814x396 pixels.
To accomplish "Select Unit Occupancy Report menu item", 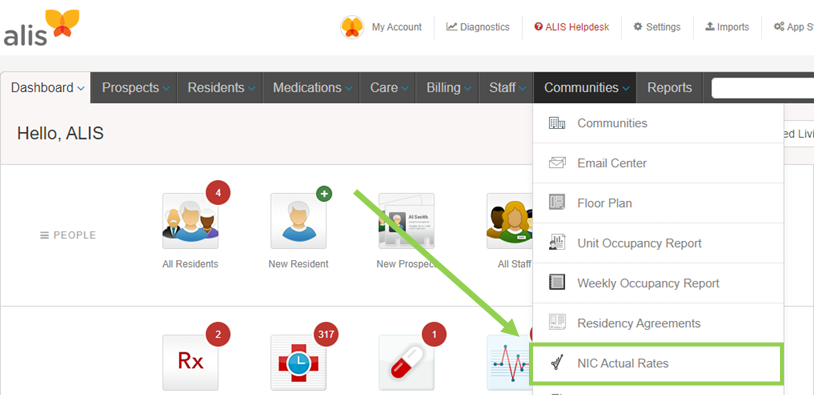I will [x=658, y=243].
